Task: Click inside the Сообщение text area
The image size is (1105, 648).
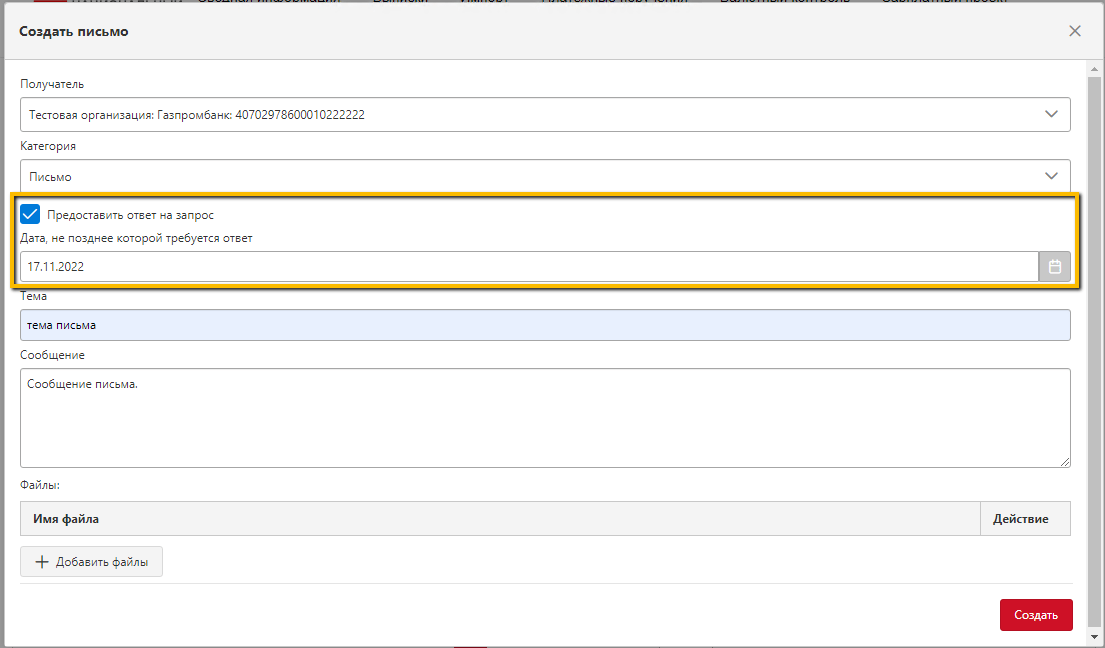Action: pyautogui.click(x=545, y=418)
